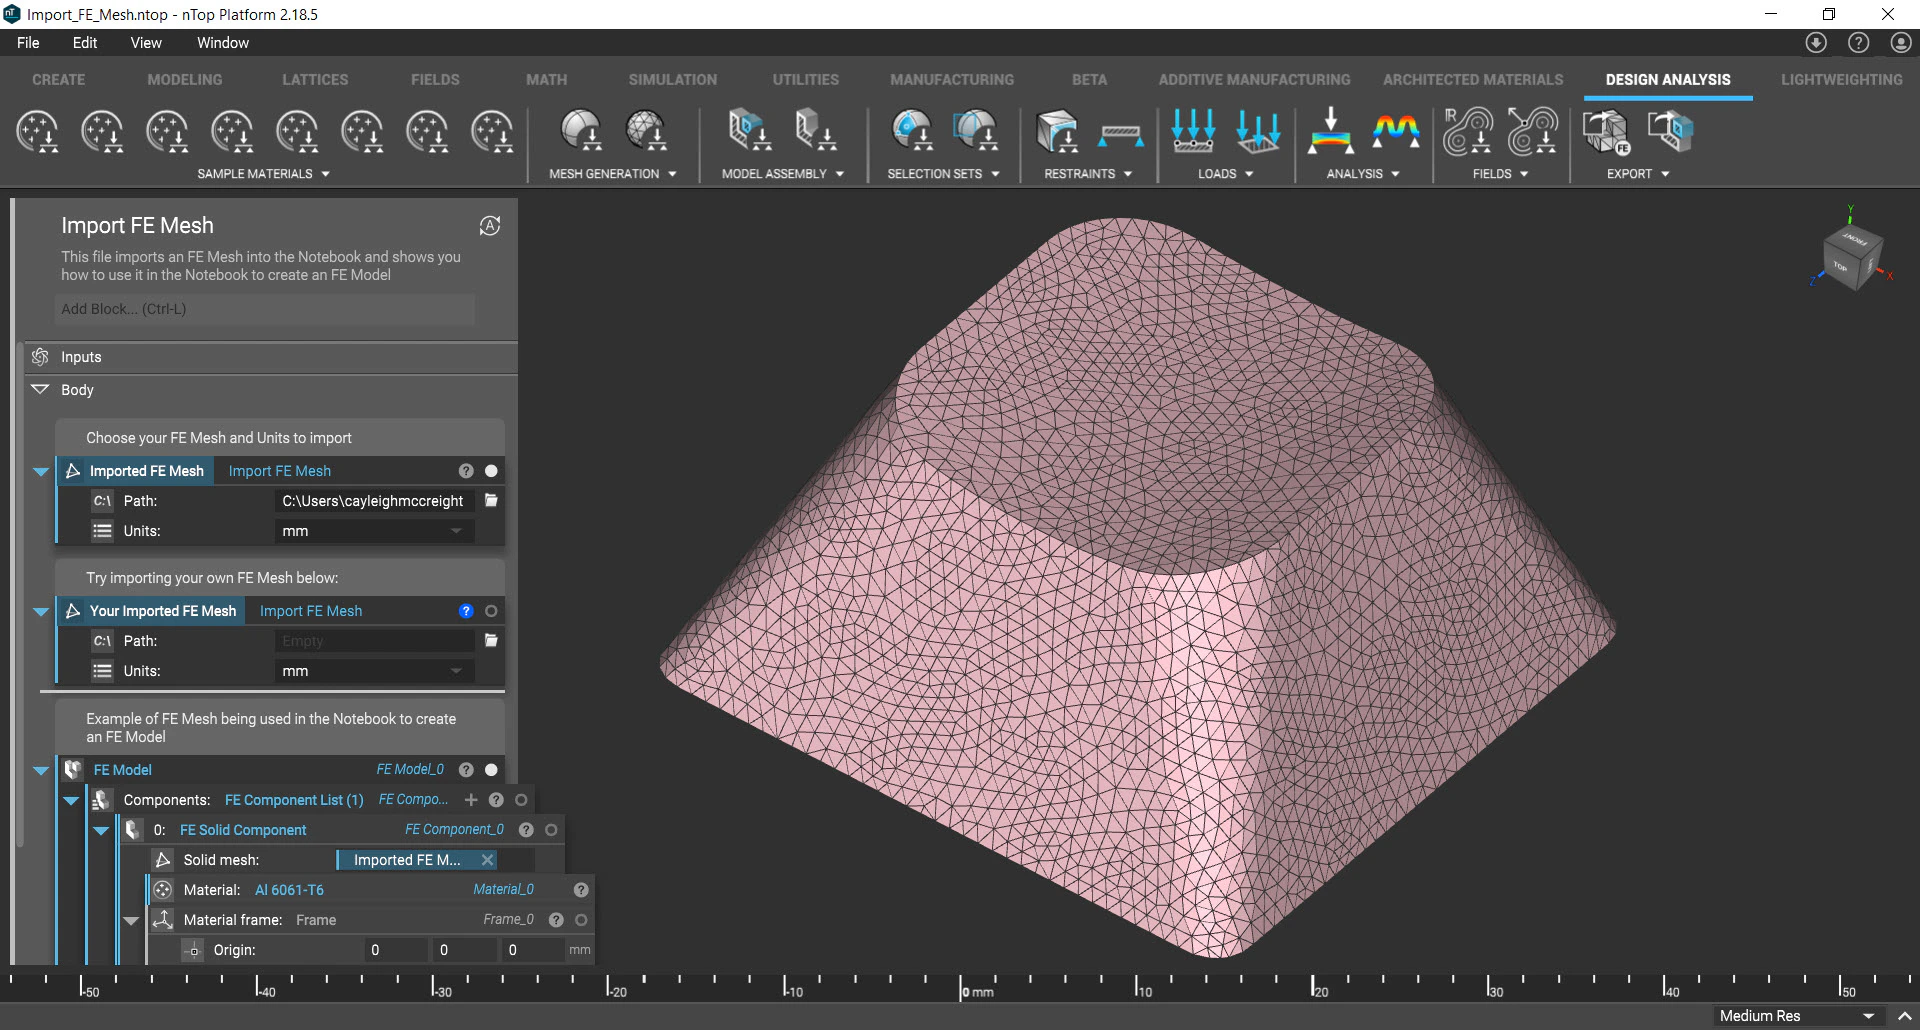Select the Loads arrows icon
This screenshot has height=1030, width=1920.
pyautogui.click(x=1193, y=131)
